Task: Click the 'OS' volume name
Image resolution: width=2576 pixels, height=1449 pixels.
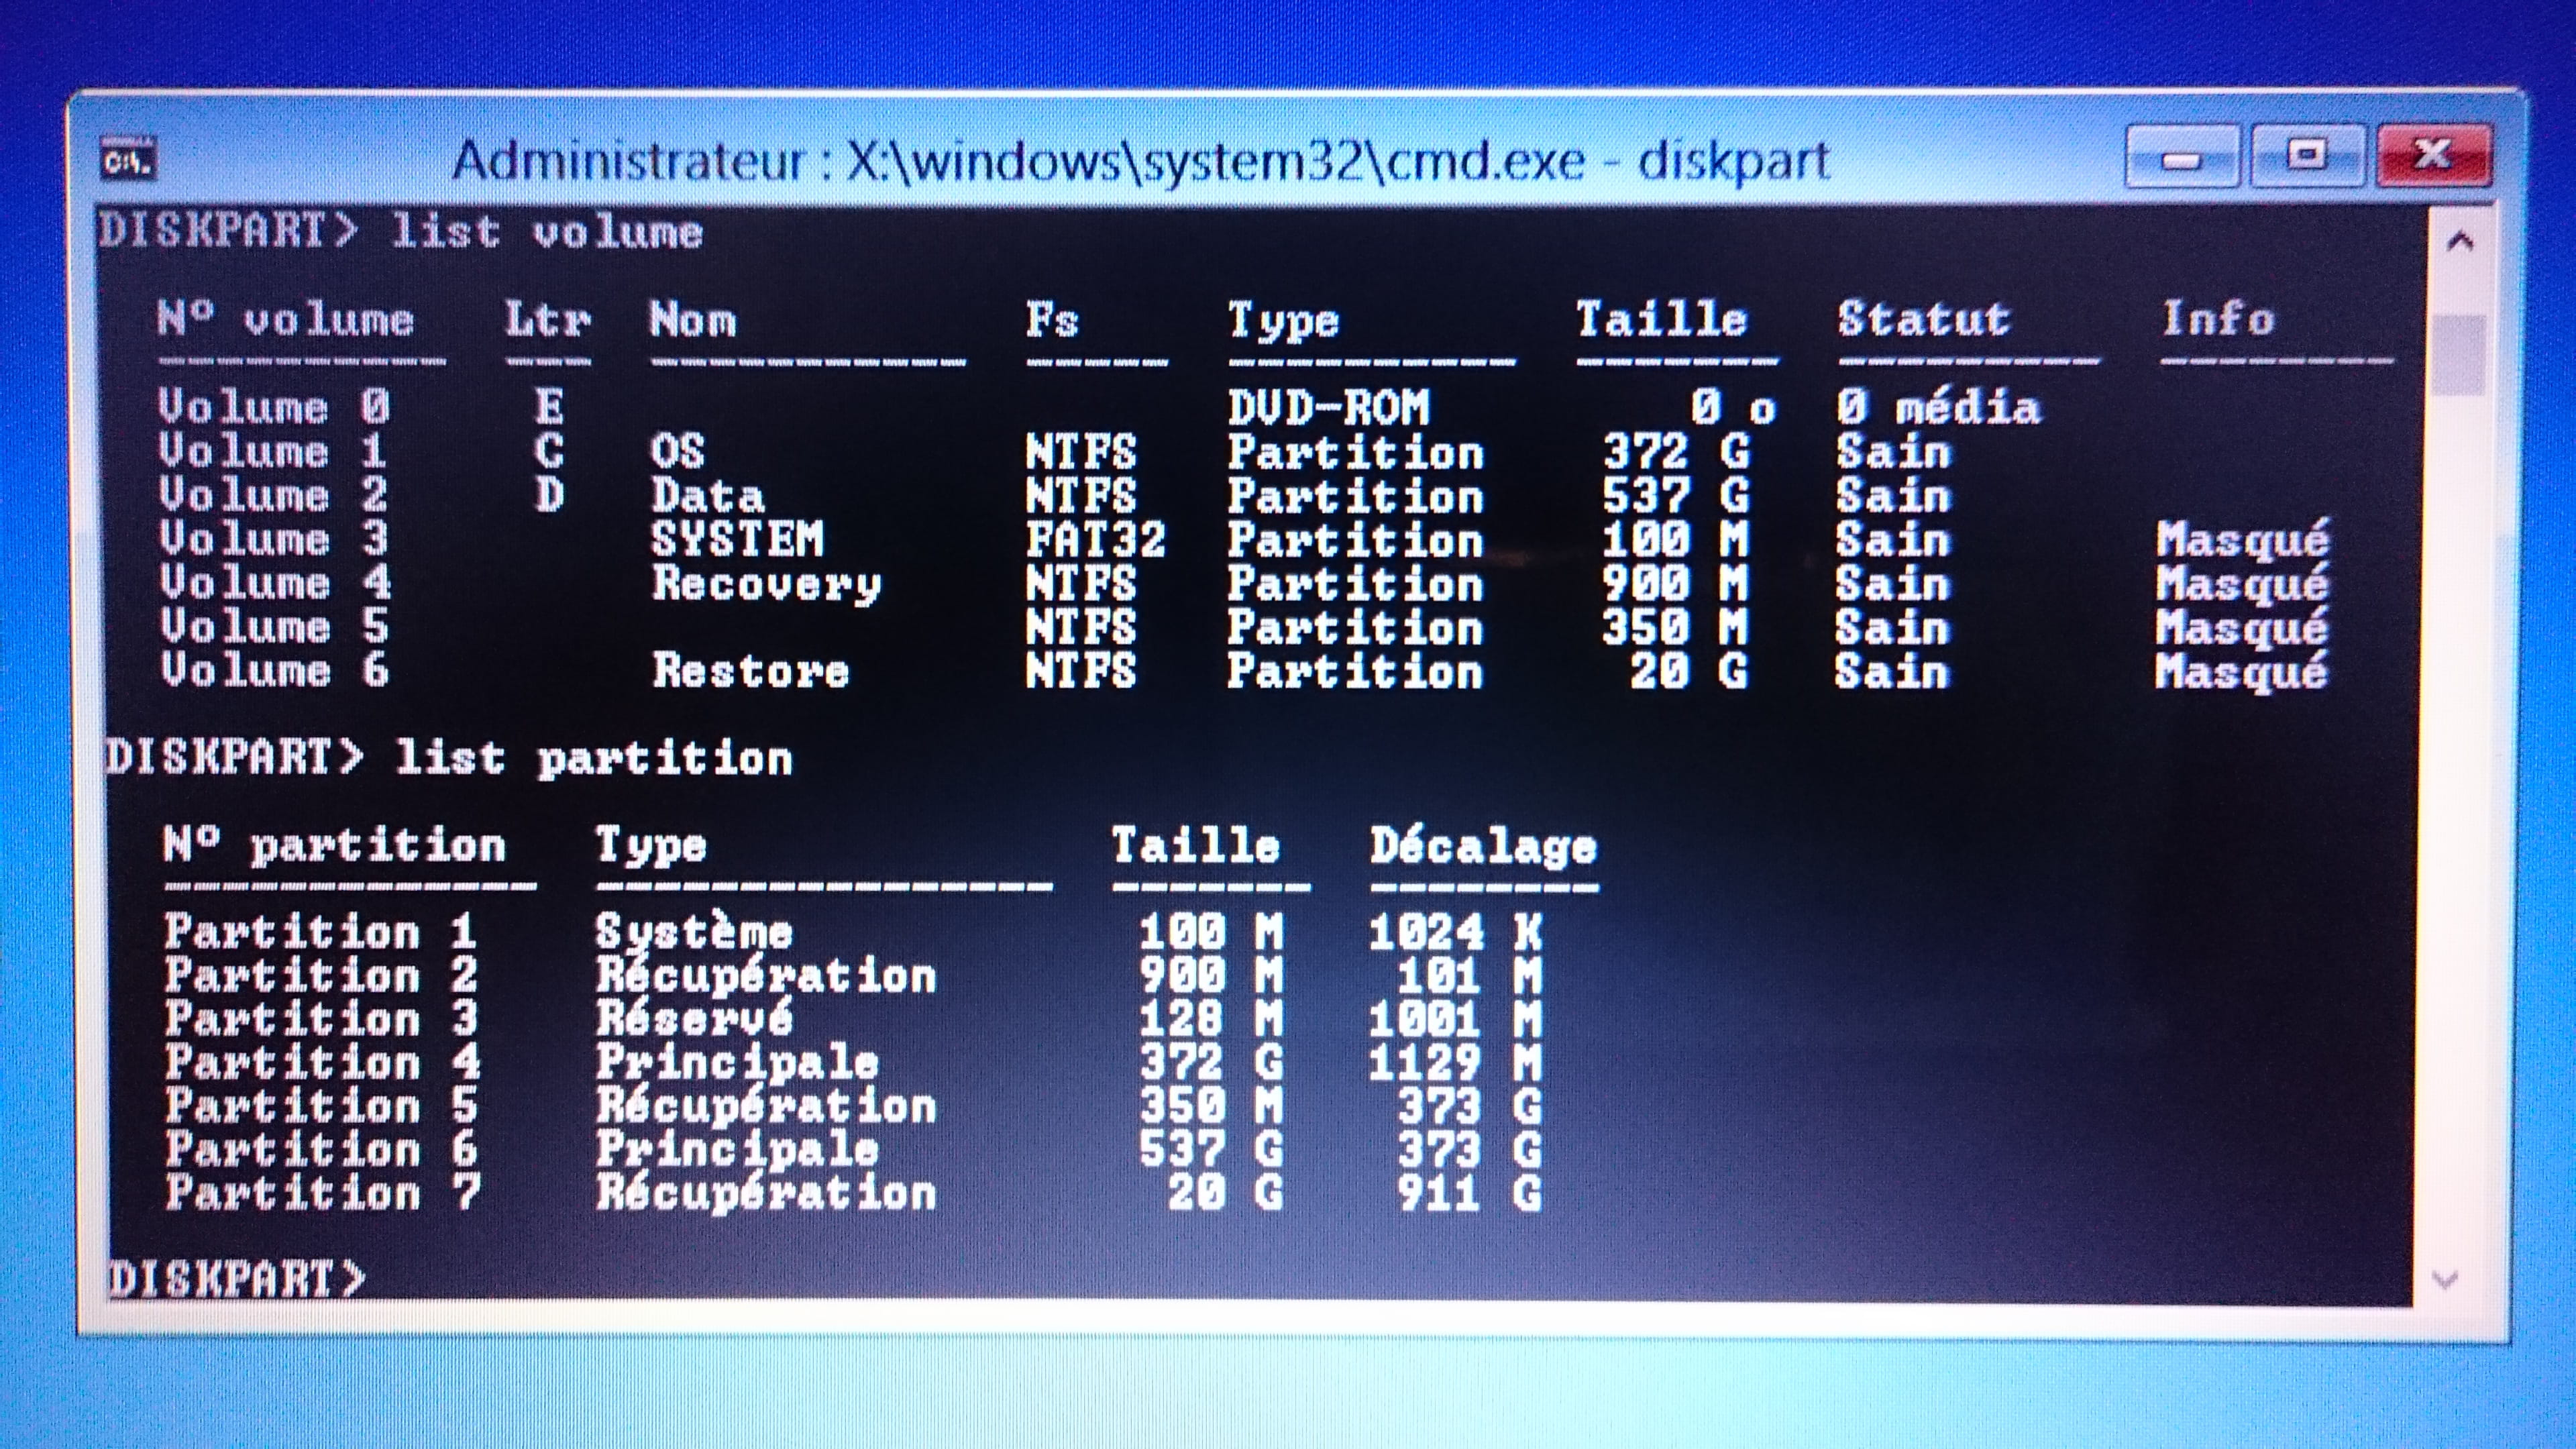Action: (677, 451)
